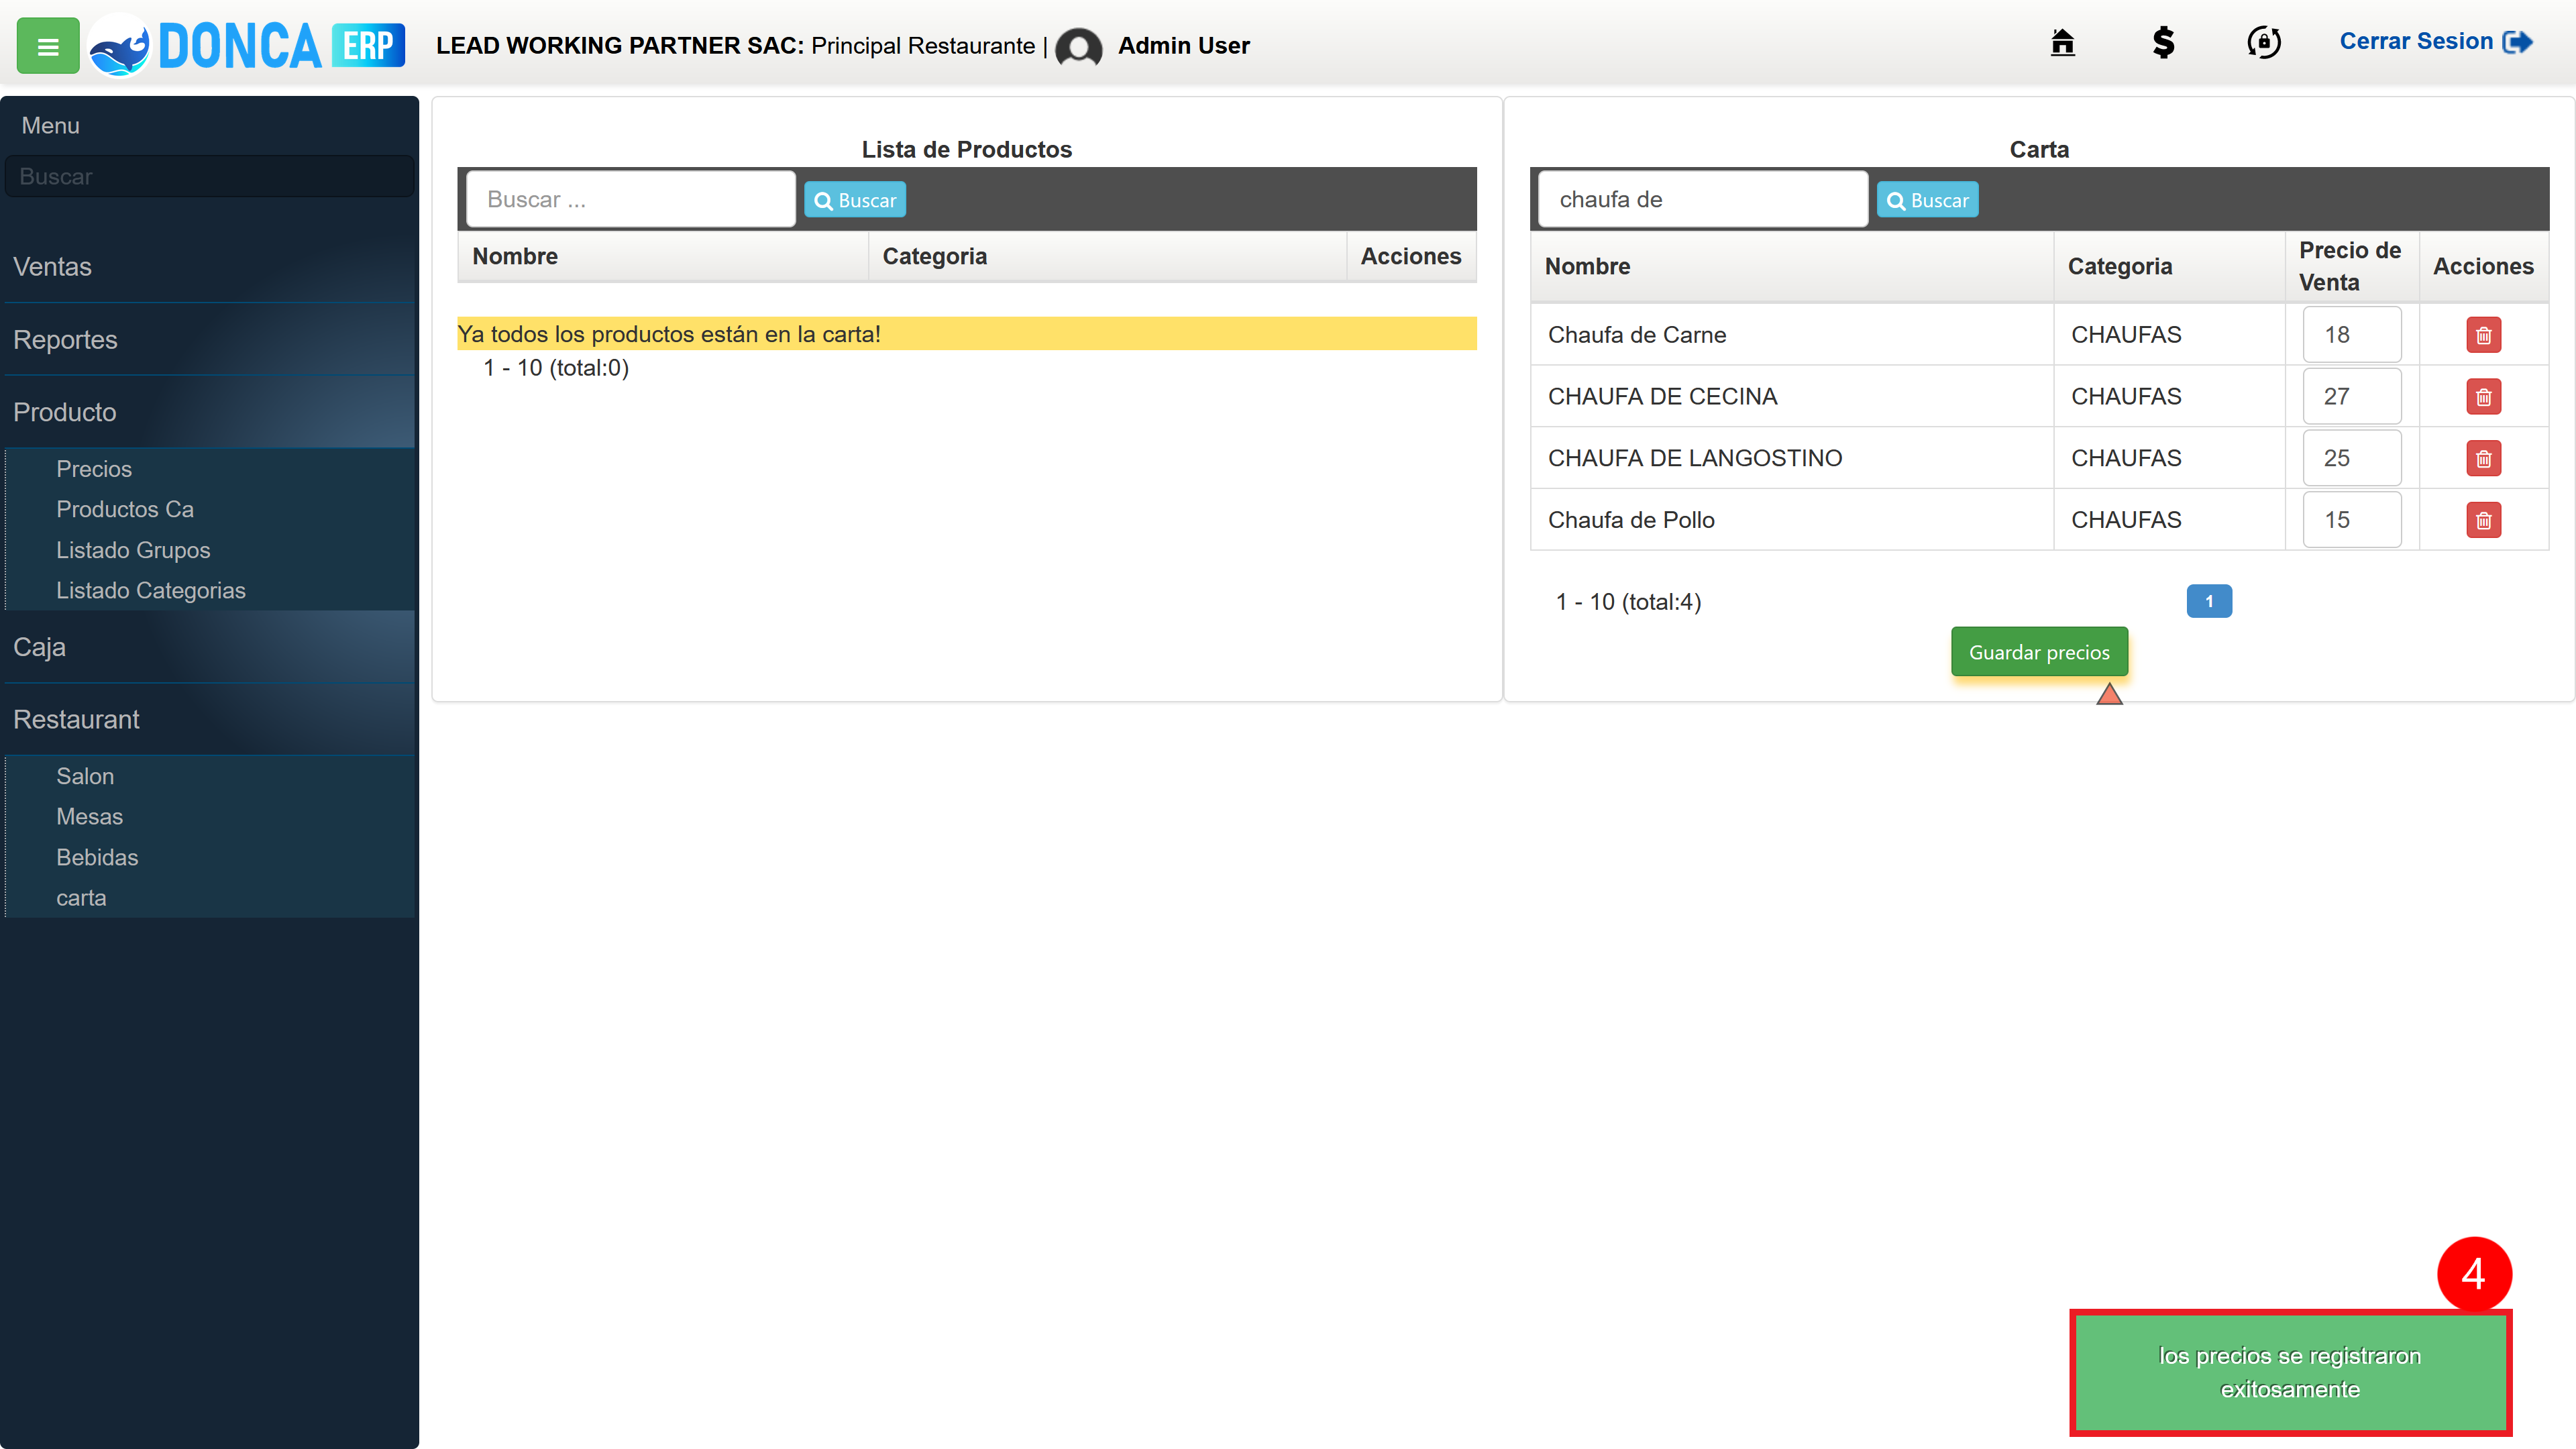Open the DONCA ERP logo home
The image size is (2576, 1449).
pyautogui.click(x=246, y=46)
